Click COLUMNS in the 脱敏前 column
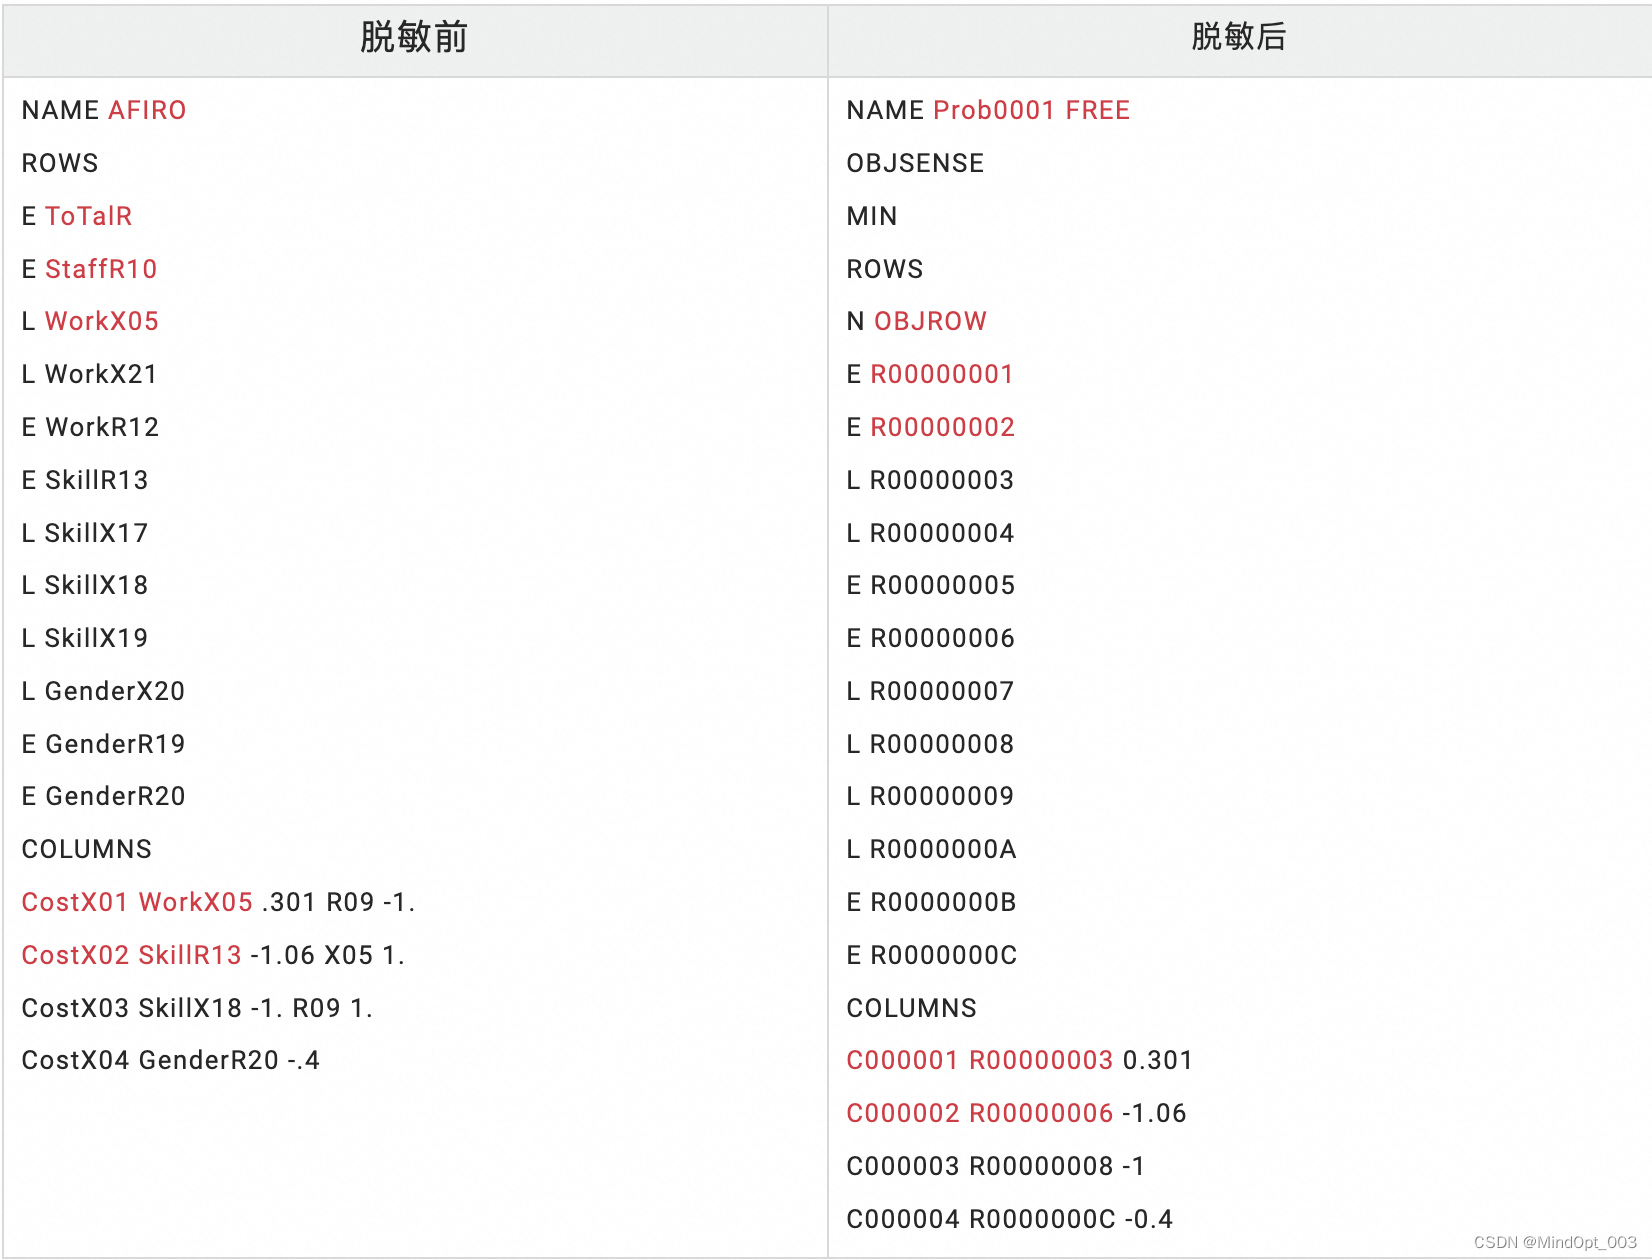This screenshot has width=1652, height=1260. click(87, 849)
